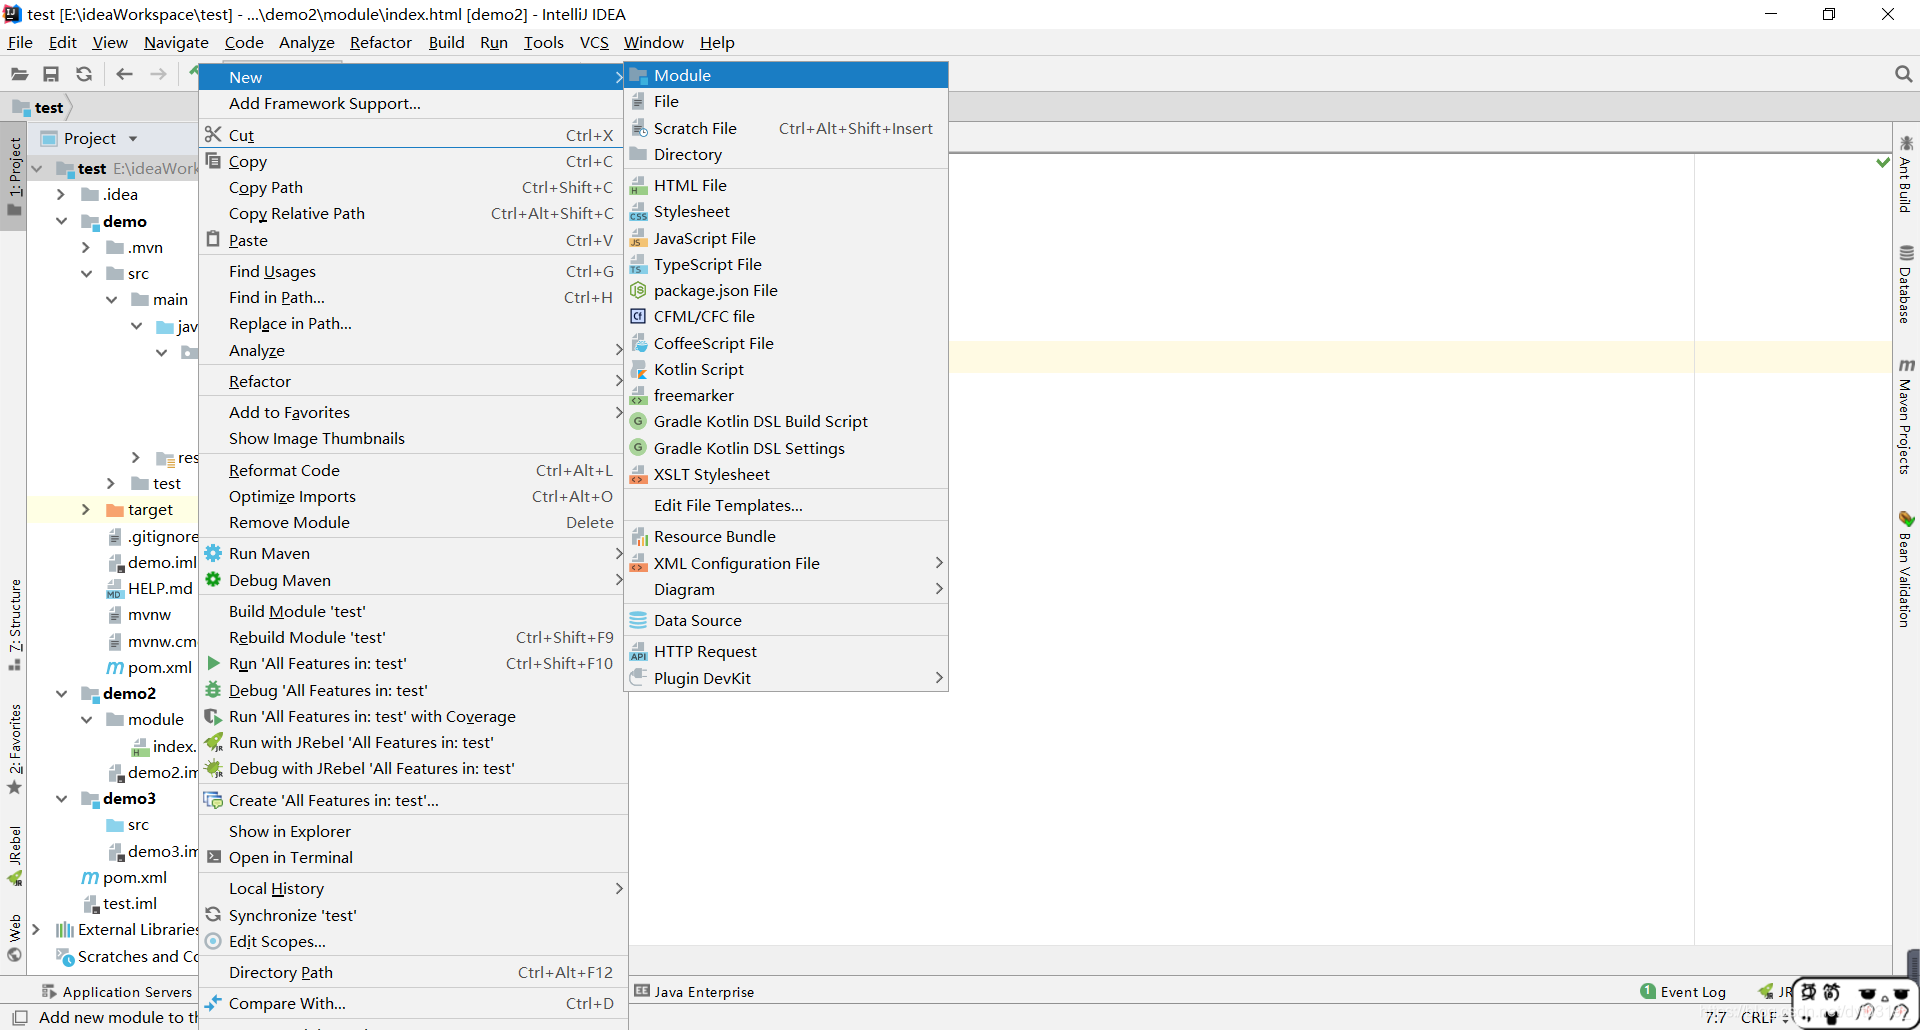Click the Run Maven gear icon

(x=213, y=553)
